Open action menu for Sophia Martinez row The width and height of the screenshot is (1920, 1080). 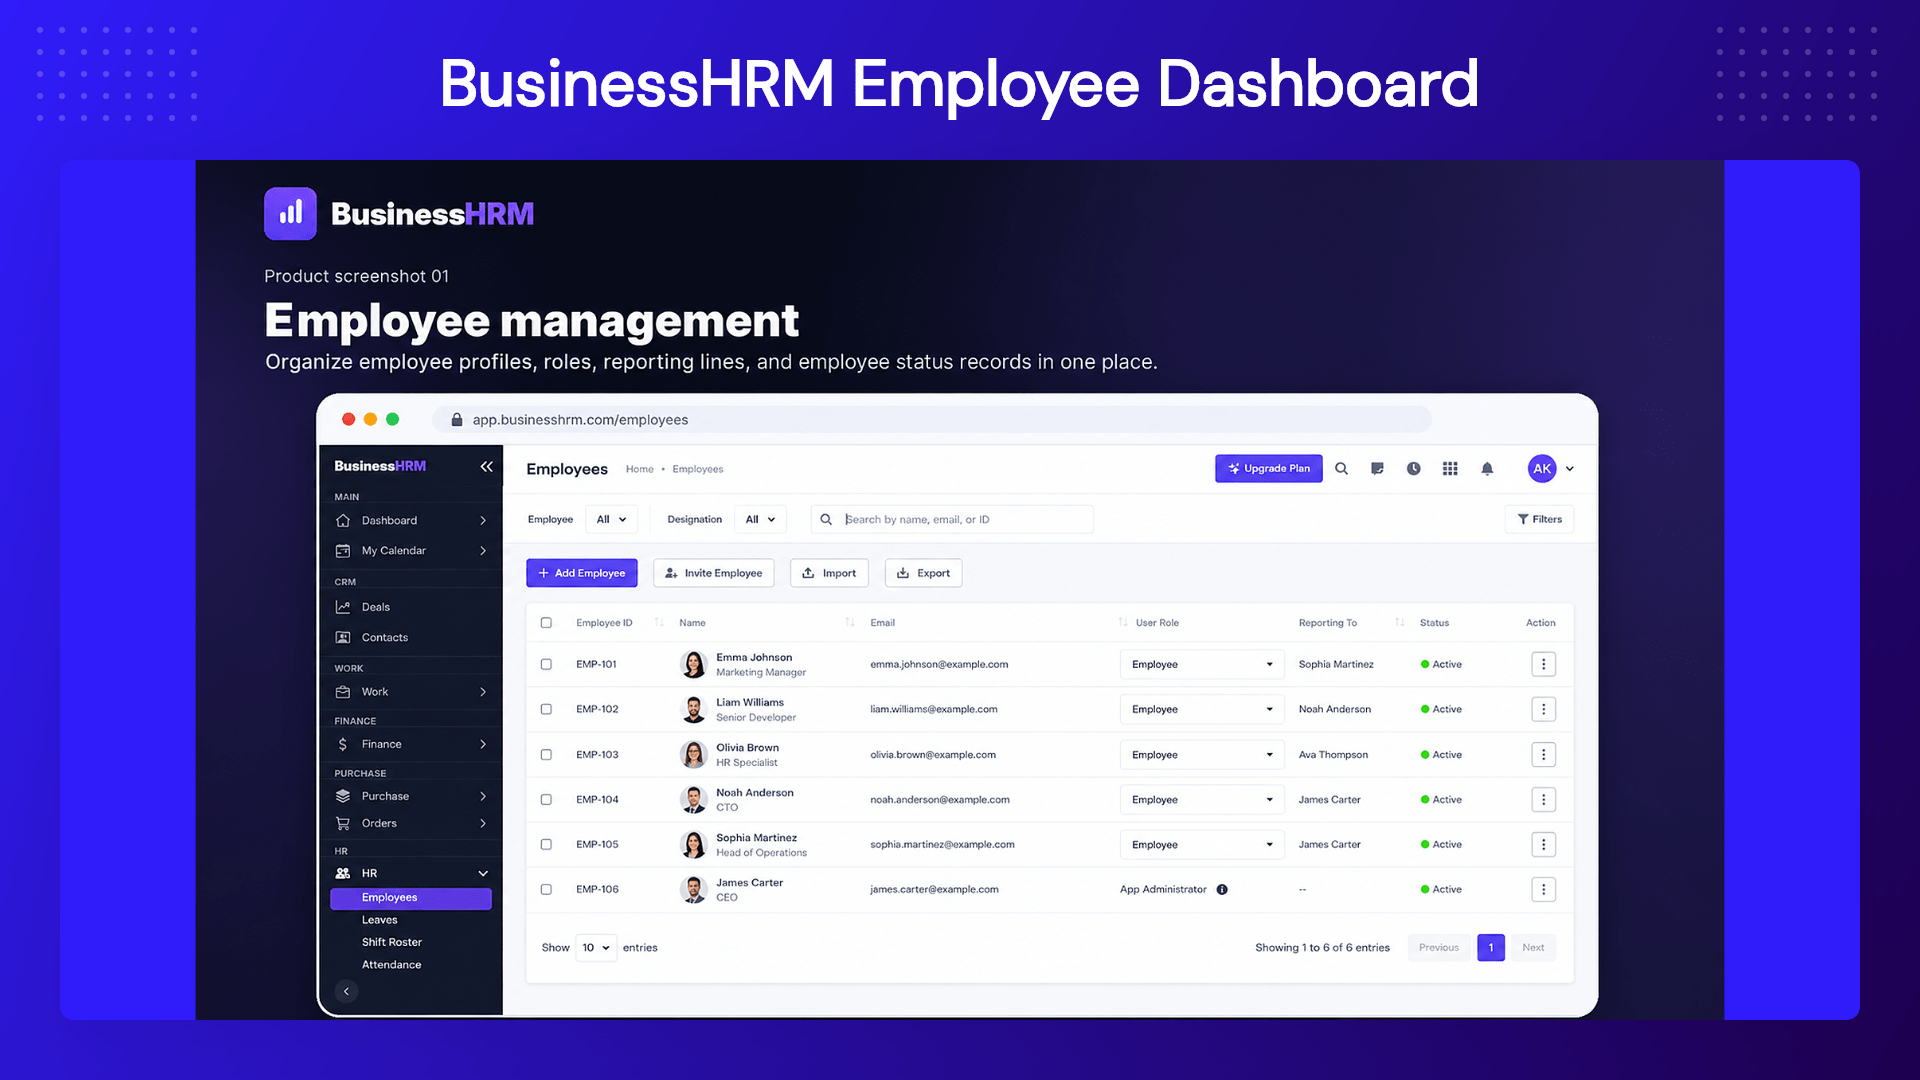(x=1543, y=844)
